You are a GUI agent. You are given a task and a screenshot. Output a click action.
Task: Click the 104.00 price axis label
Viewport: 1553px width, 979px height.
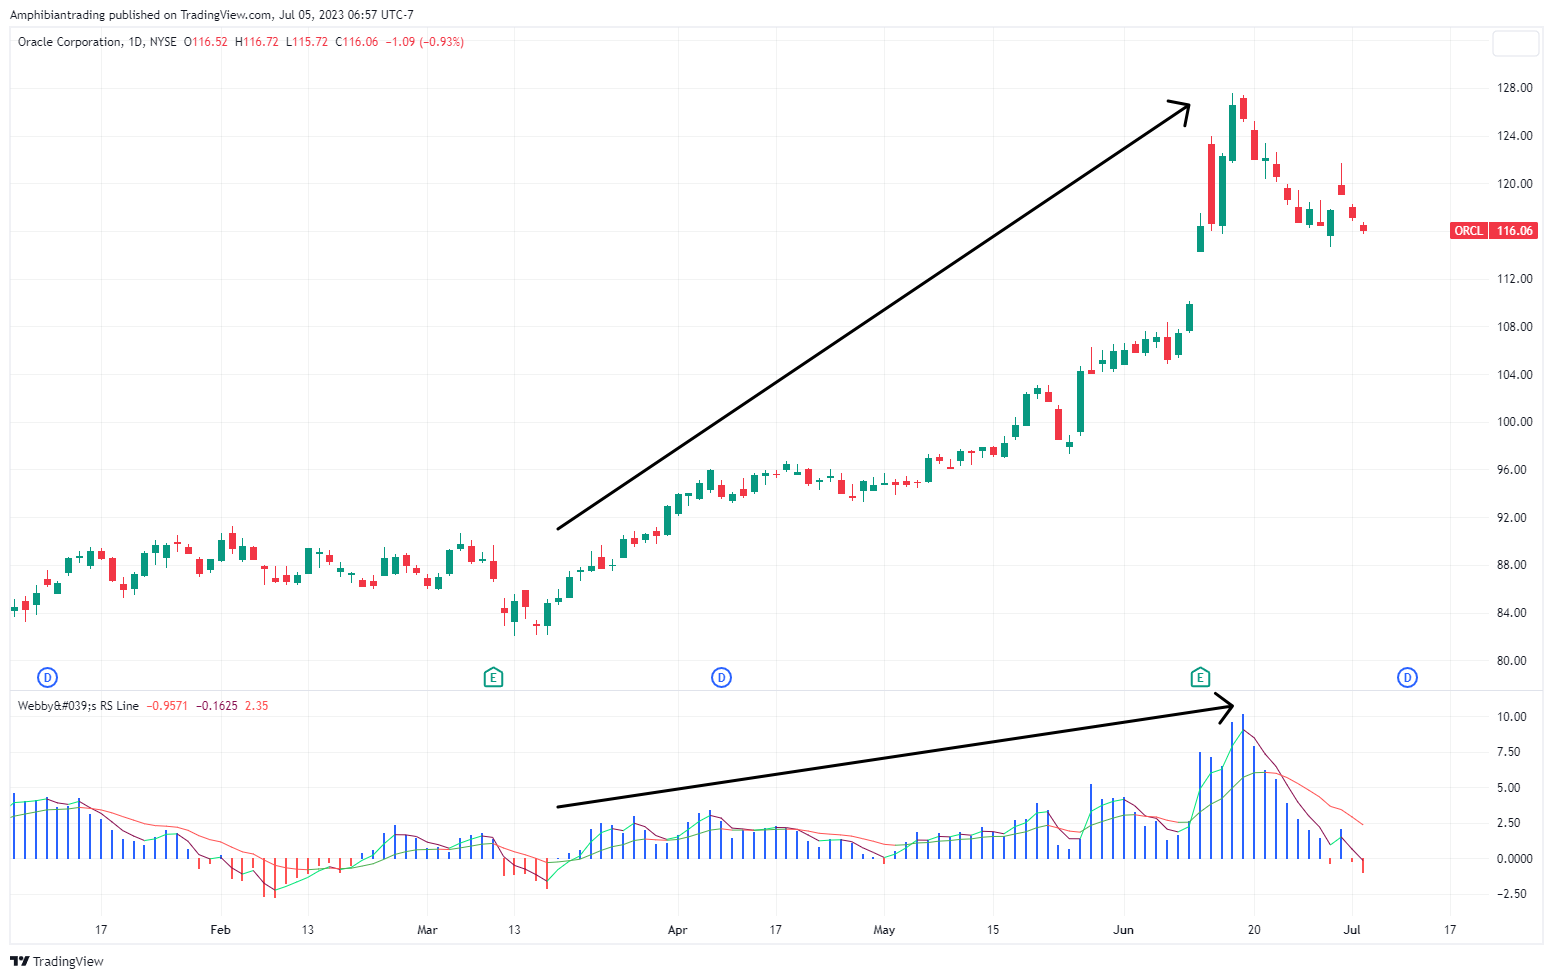(x=1514, y=375)
